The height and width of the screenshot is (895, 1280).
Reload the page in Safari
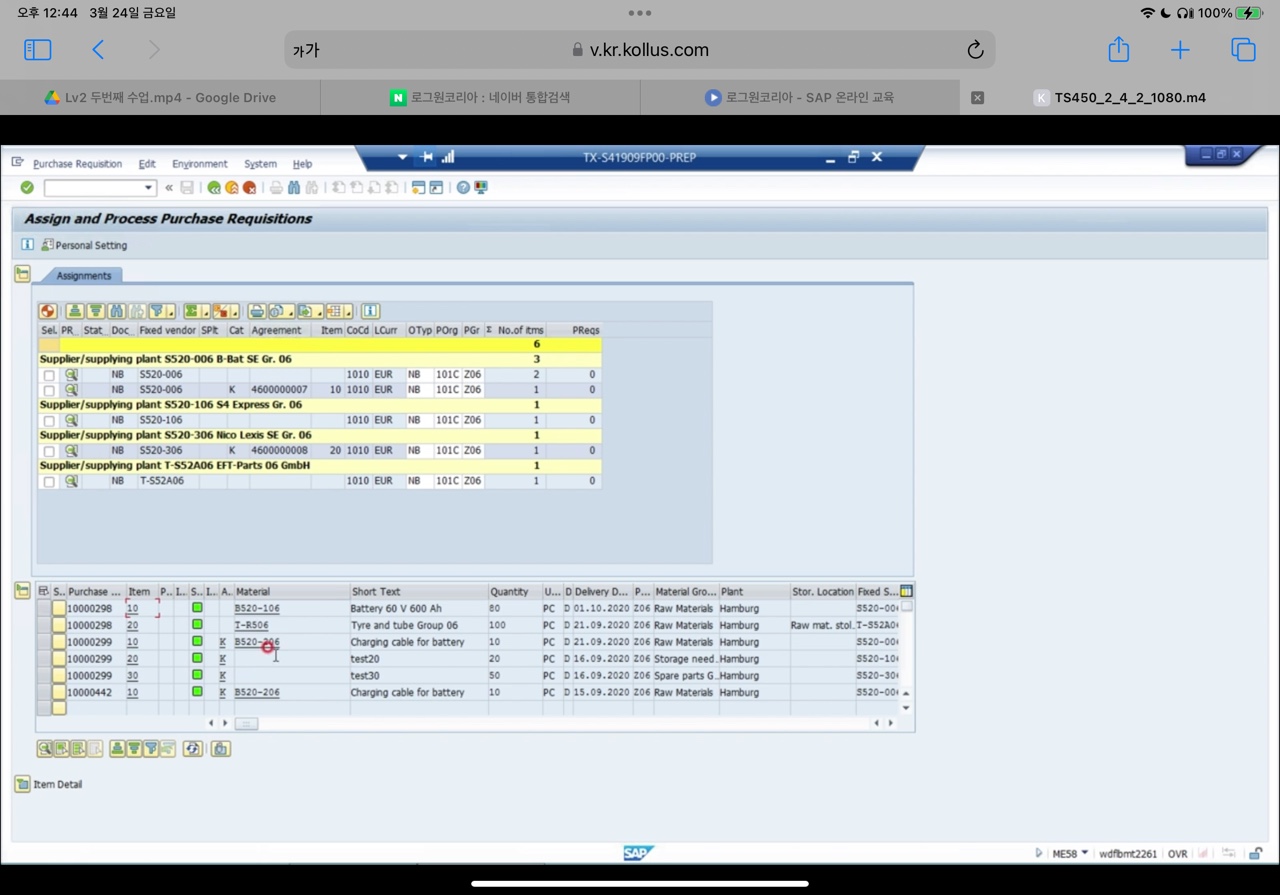[975, 50]
